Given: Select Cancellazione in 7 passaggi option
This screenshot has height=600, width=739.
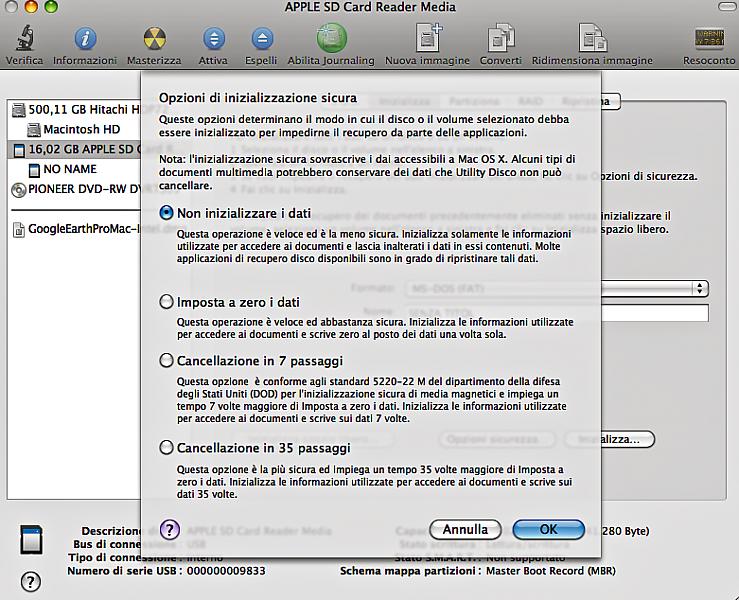Looking at the screenshot, I should tap(166, 361).
